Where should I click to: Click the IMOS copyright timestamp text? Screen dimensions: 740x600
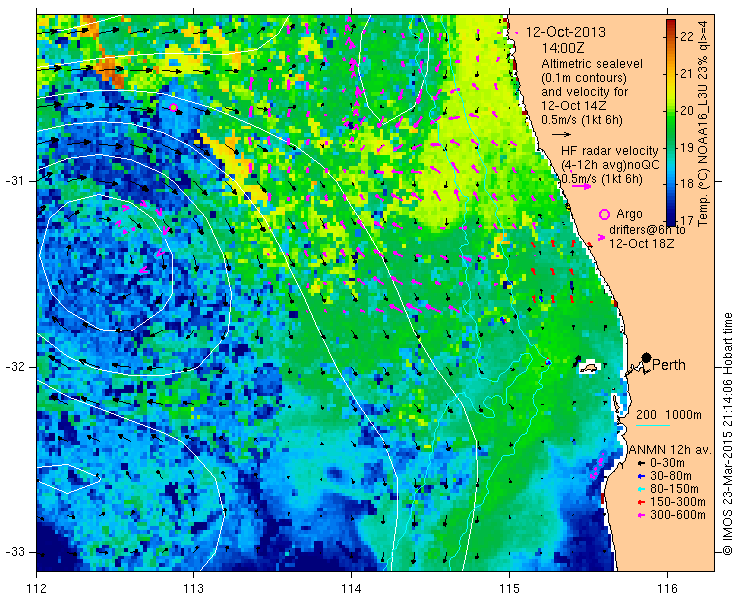728,433
